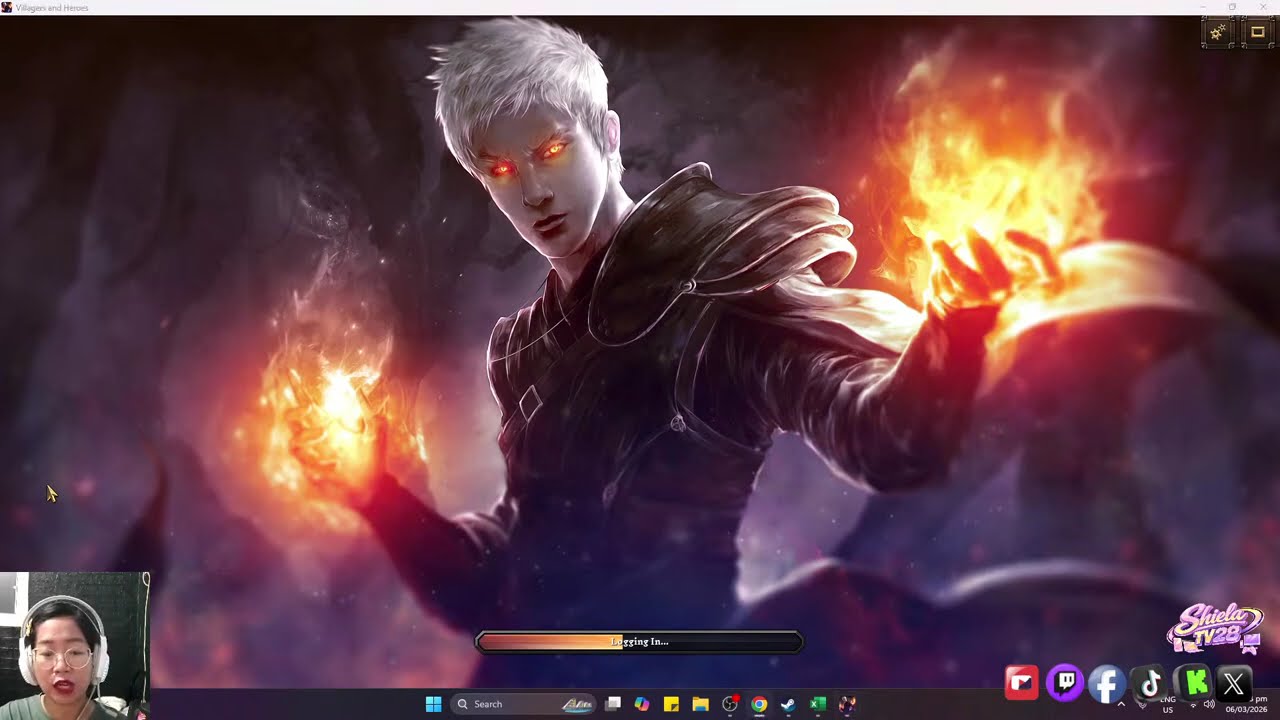Close the Villagers and Heroes window
The image size is (1280, 720).
1262,7
